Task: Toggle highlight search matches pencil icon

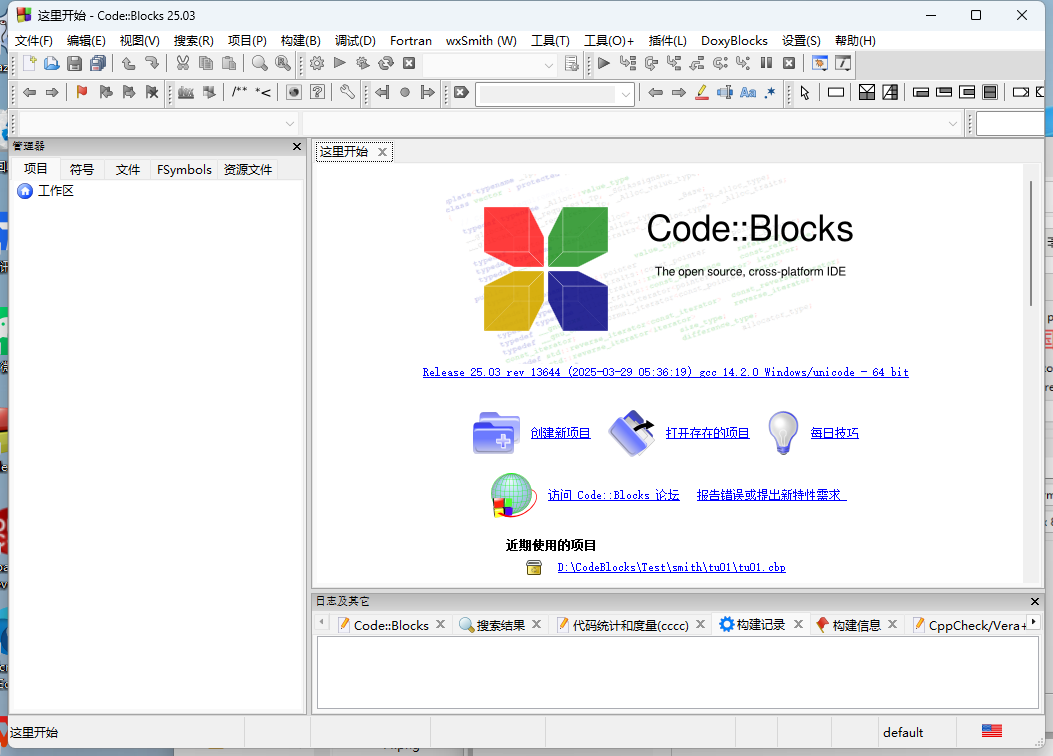Action: tap(702, 93)
